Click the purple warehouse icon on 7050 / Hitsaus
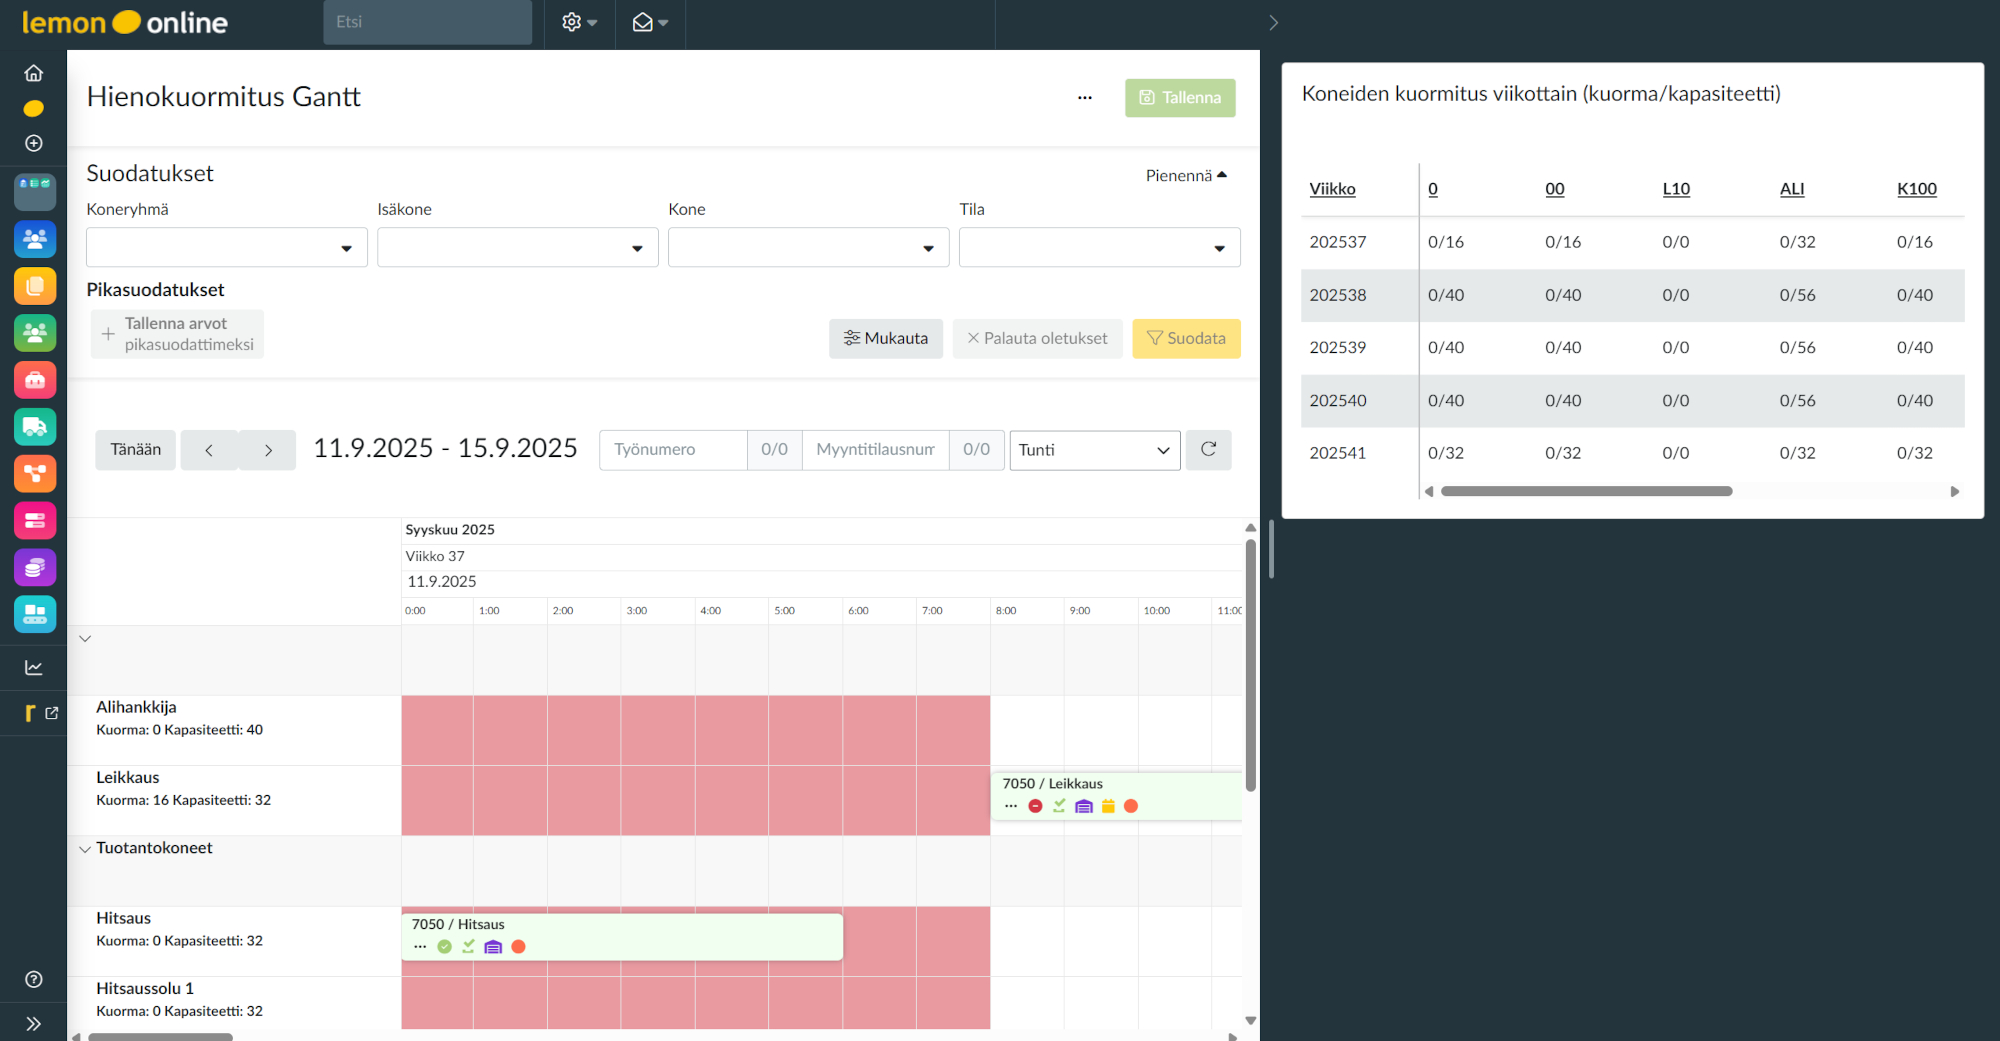The height and width of the screenshot is (1041, 2000). pyautogui.click(x=493, y=946)
